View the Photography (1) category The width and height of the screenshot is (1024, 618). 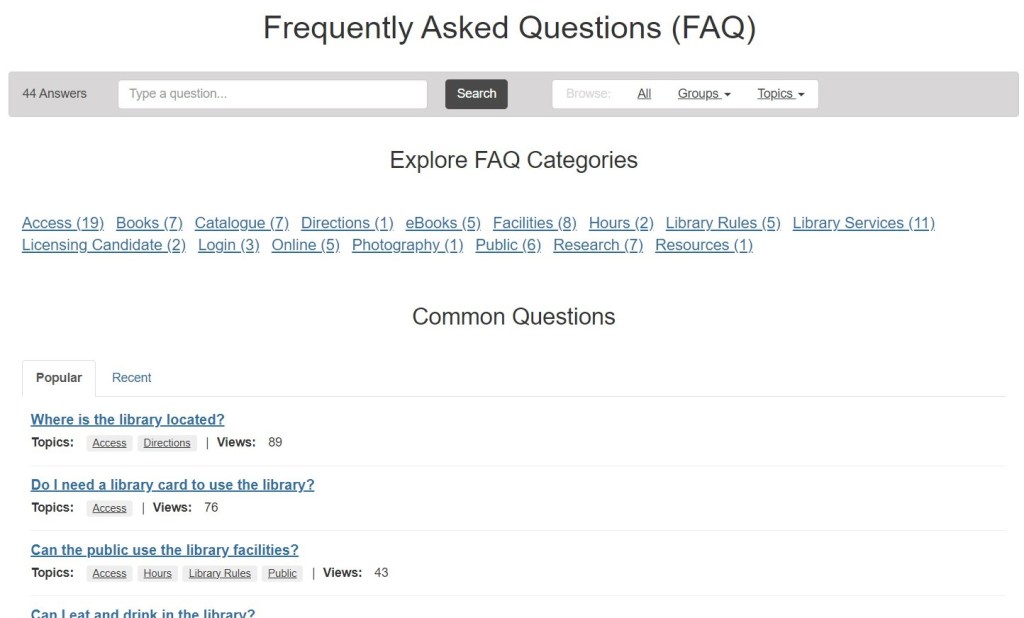tap(407, 245)
